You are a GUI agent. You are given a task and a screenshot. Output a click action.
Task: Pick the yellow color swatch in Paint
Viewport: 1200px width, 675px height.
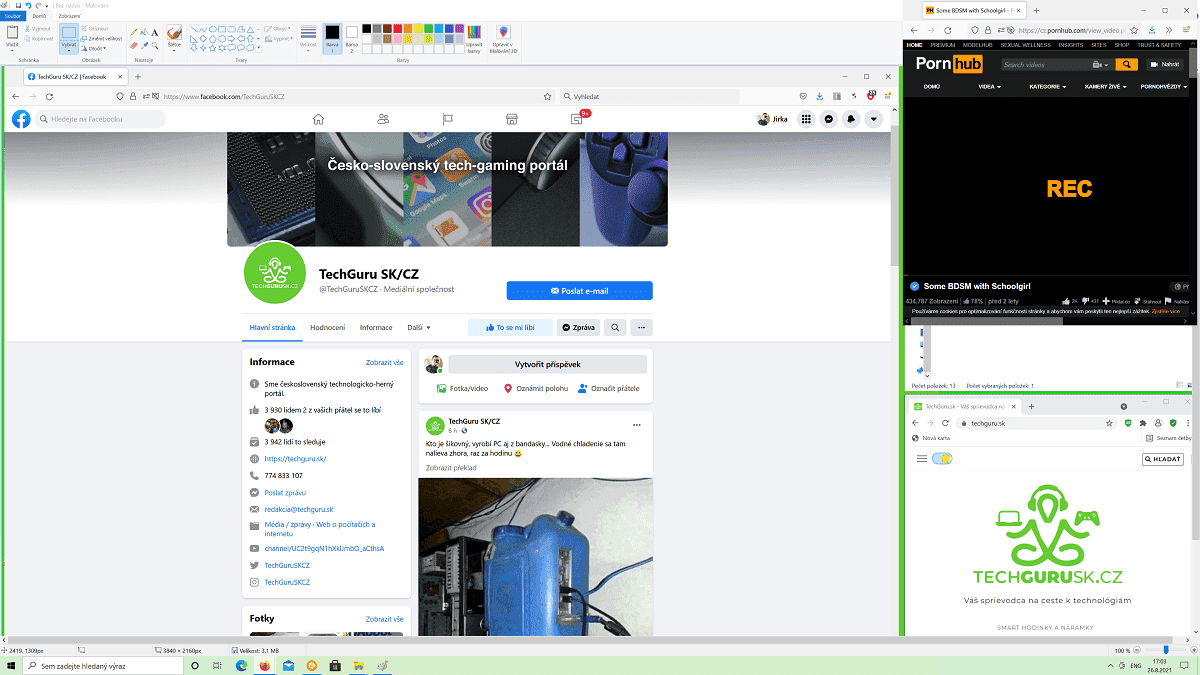click(418, 28)
